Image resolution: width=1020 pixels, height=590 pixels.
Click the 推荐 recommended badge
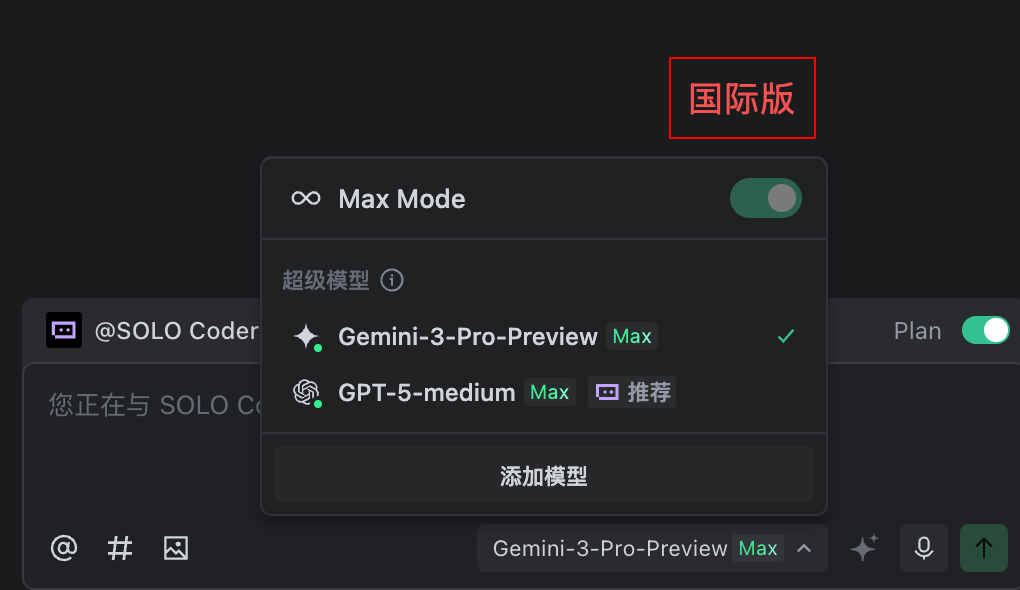click(632, 392)
